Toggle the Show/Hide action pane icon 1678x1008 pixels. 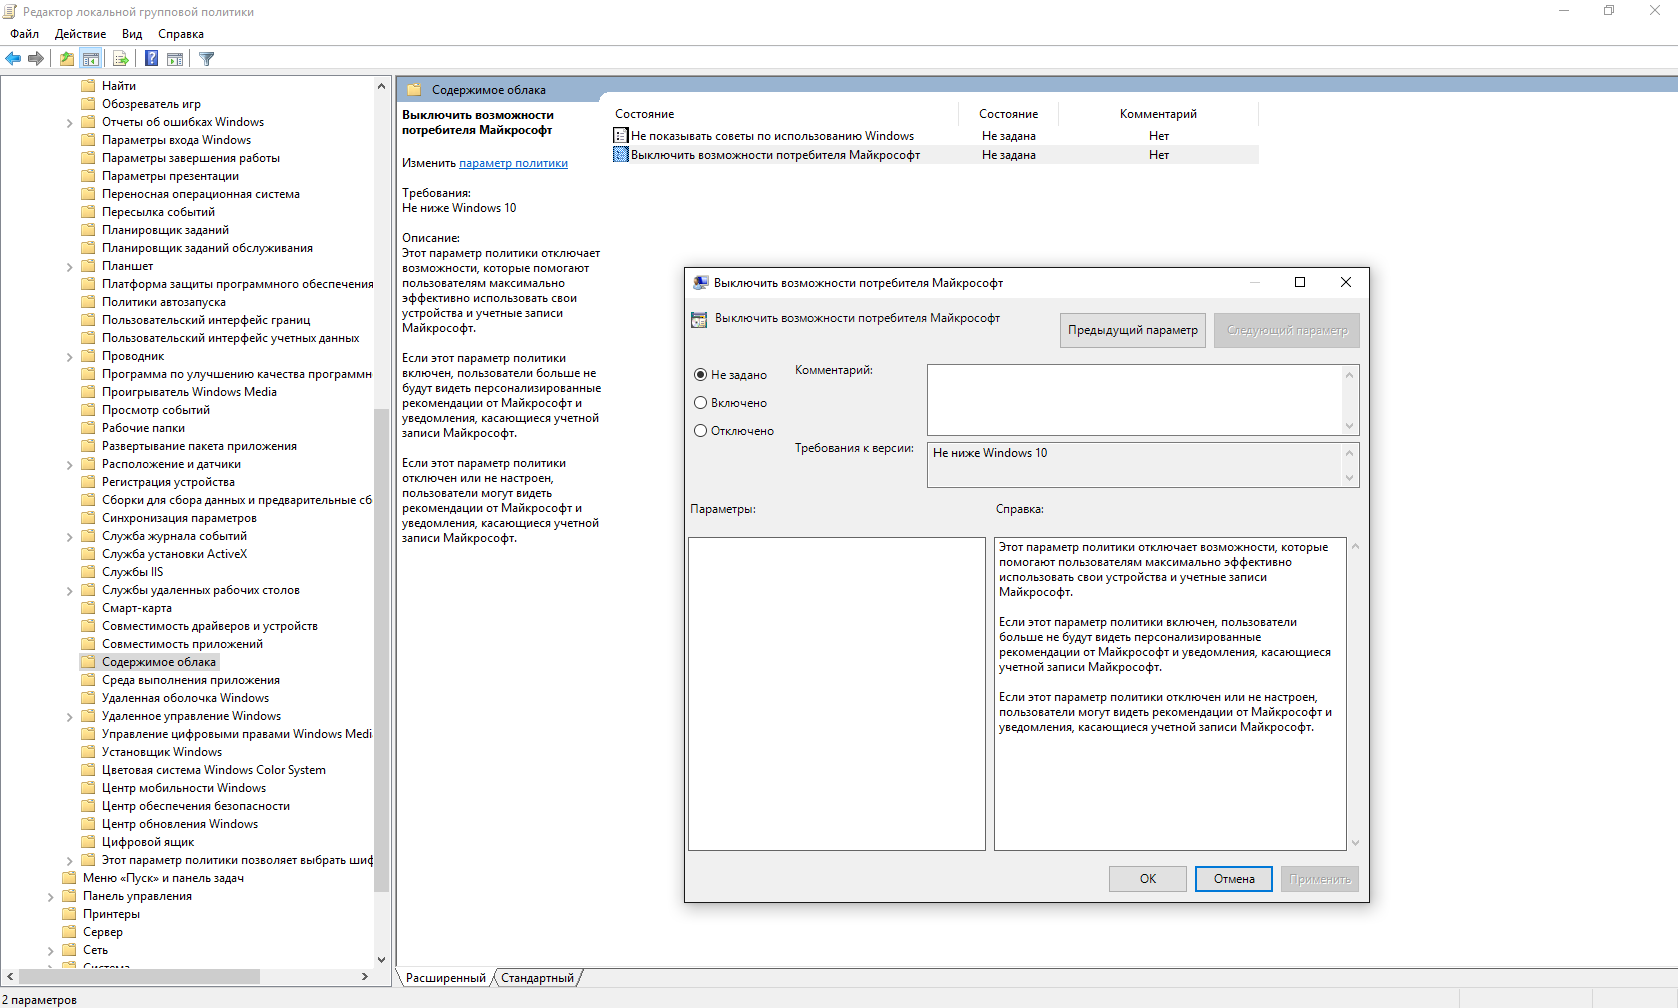click(x=175, y=59)
